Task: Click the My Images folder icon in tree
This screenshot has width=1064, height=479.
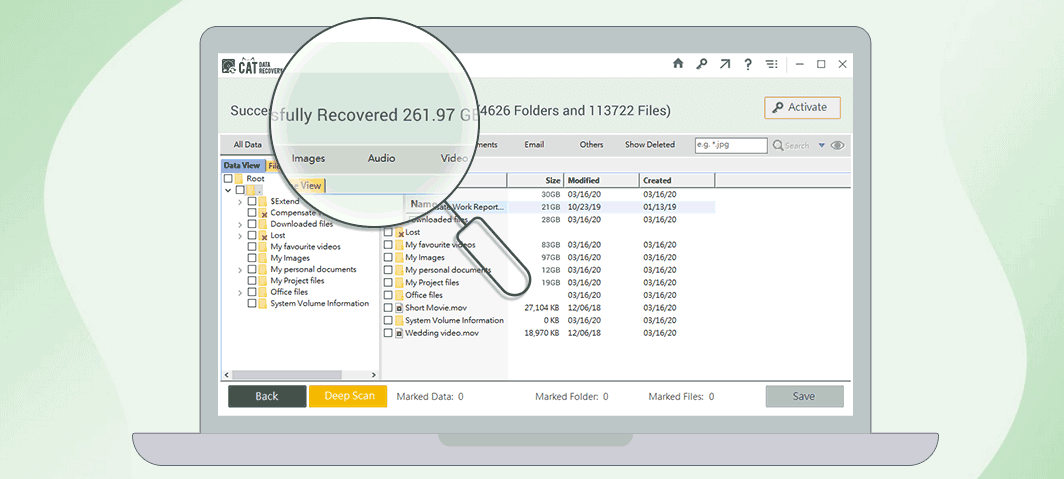Action: pyautogui.click(x=263, y=258)
